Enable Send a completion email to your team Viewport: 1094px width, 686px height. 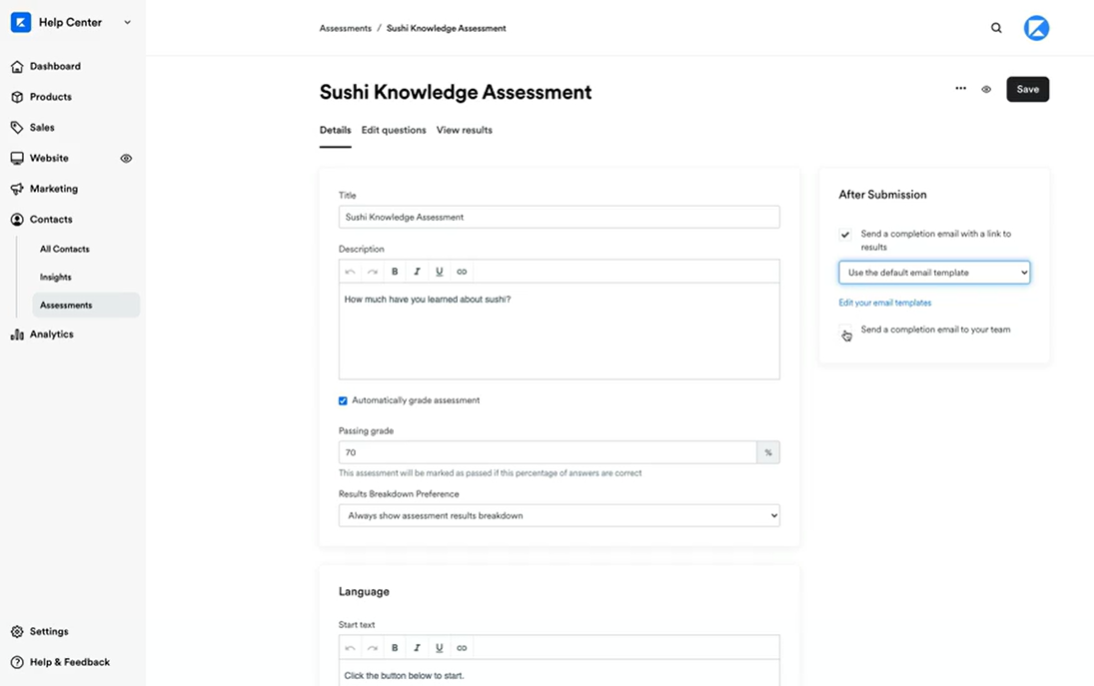pyautogui.click(x=845, y=331)
